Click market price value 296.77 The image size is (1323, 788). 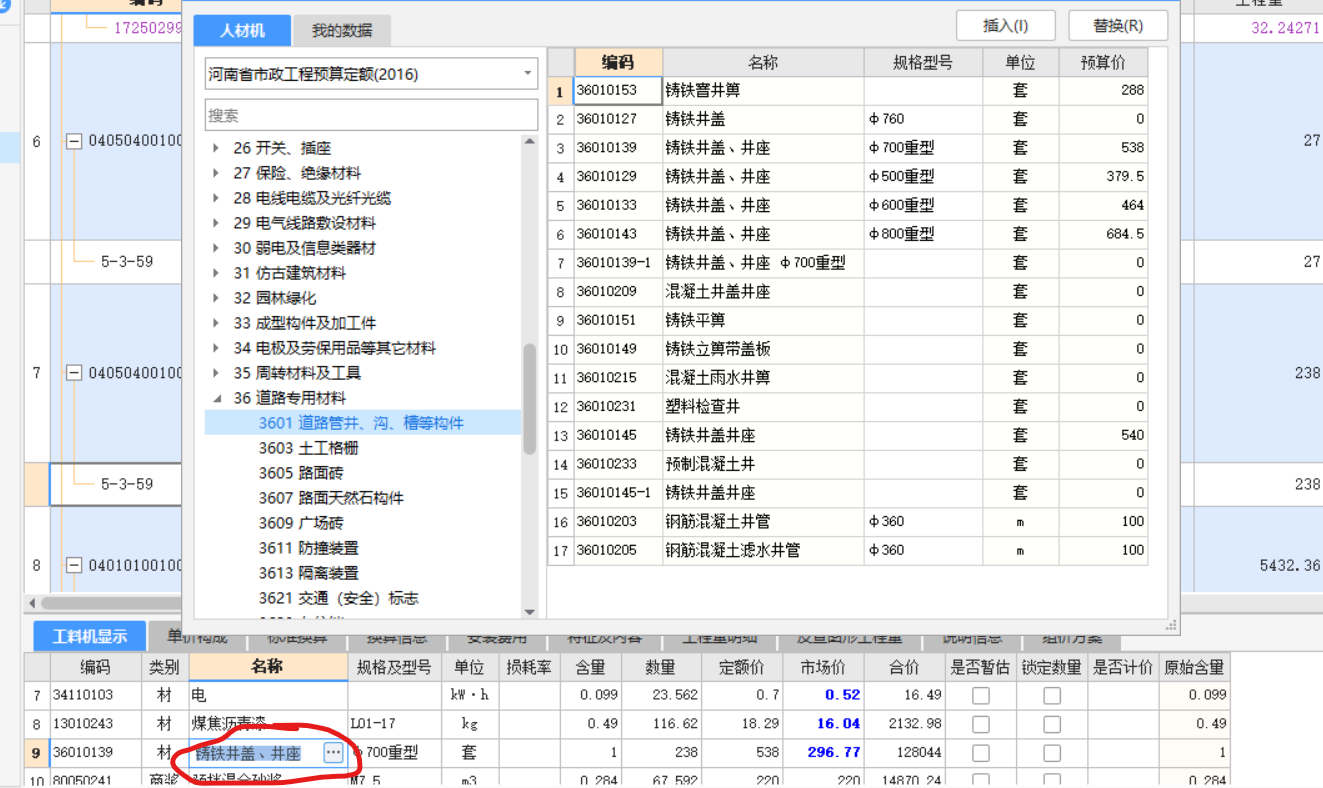(834, 753)
